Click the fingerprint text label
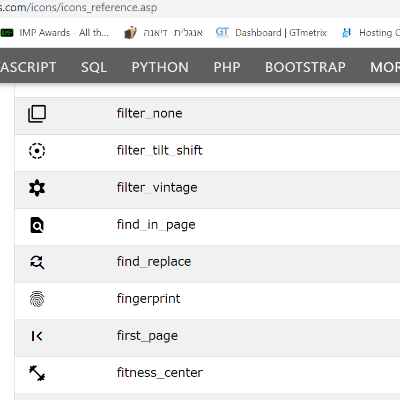 [x=148, y=299]
